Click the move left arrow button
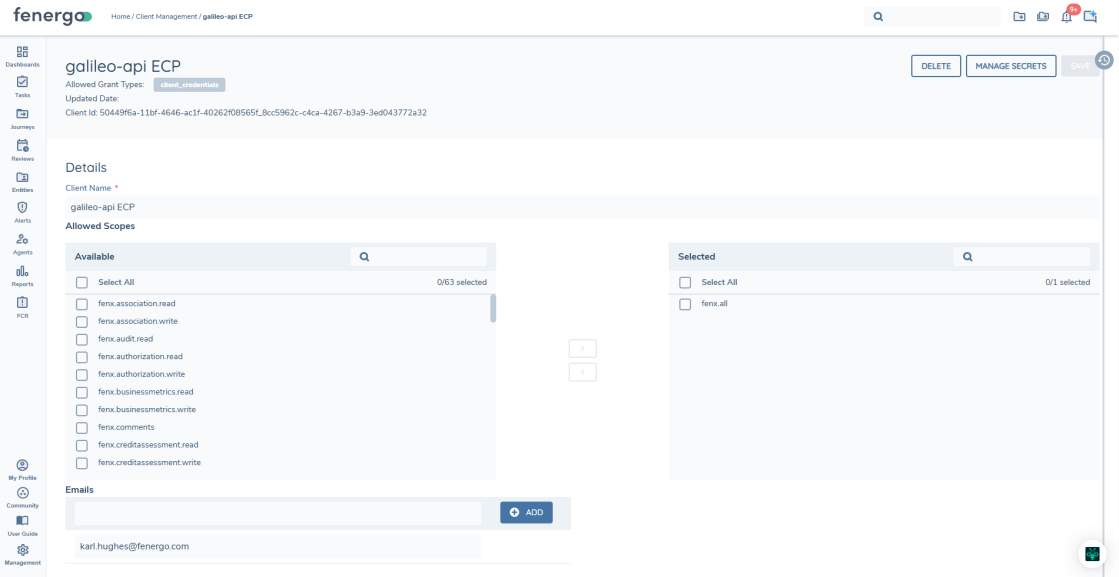 [582, 372]
